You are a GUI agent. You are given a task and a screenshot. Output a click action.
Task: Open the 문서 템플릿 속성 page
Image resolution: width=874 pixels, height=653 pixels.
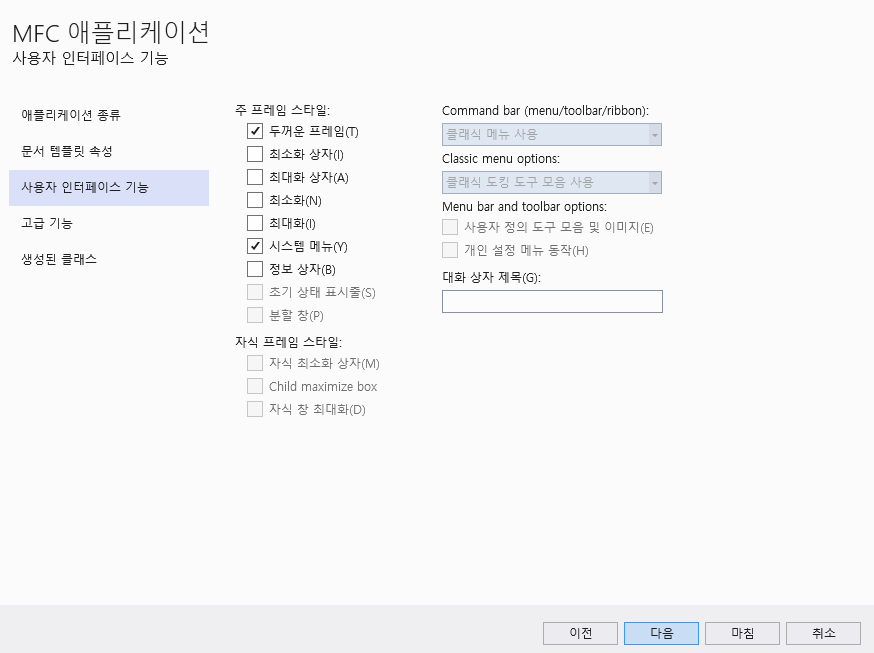coord(109,152)
